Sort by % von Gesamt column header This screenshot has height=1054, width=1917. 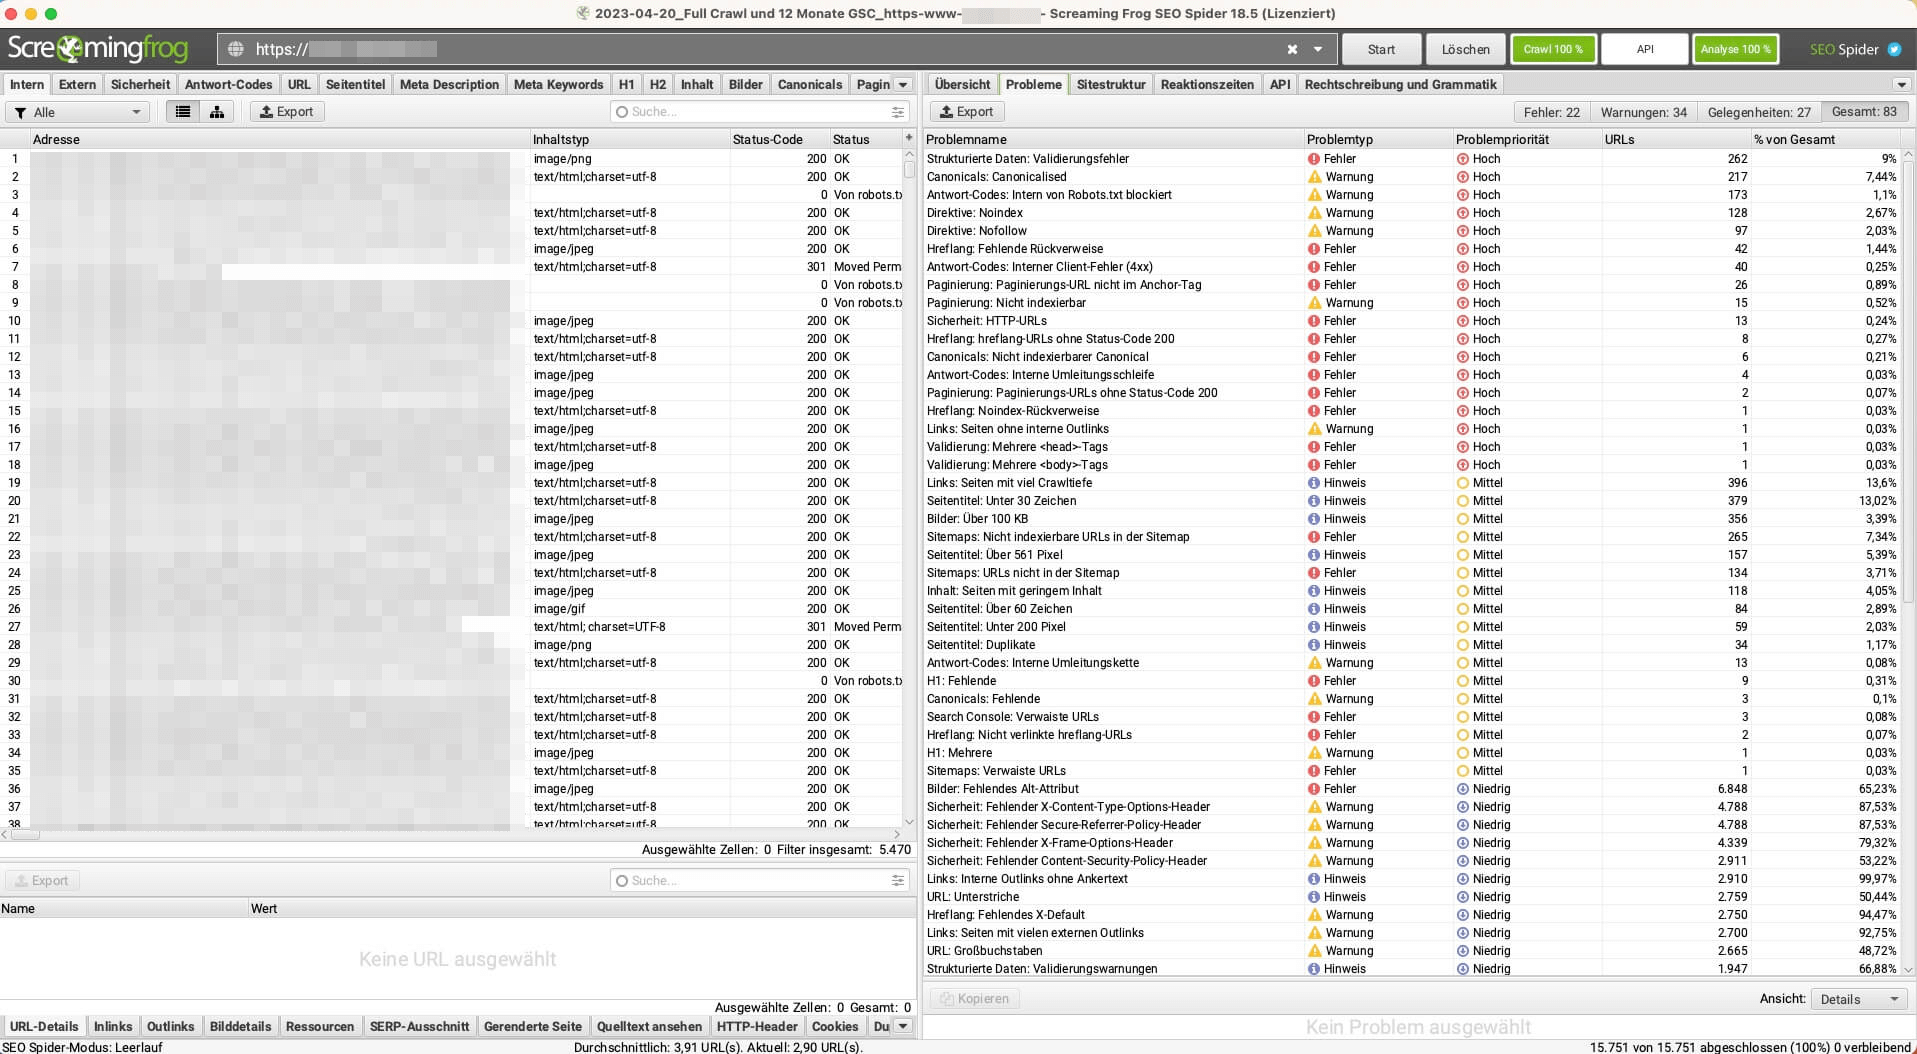click(x=1824, y=139)
